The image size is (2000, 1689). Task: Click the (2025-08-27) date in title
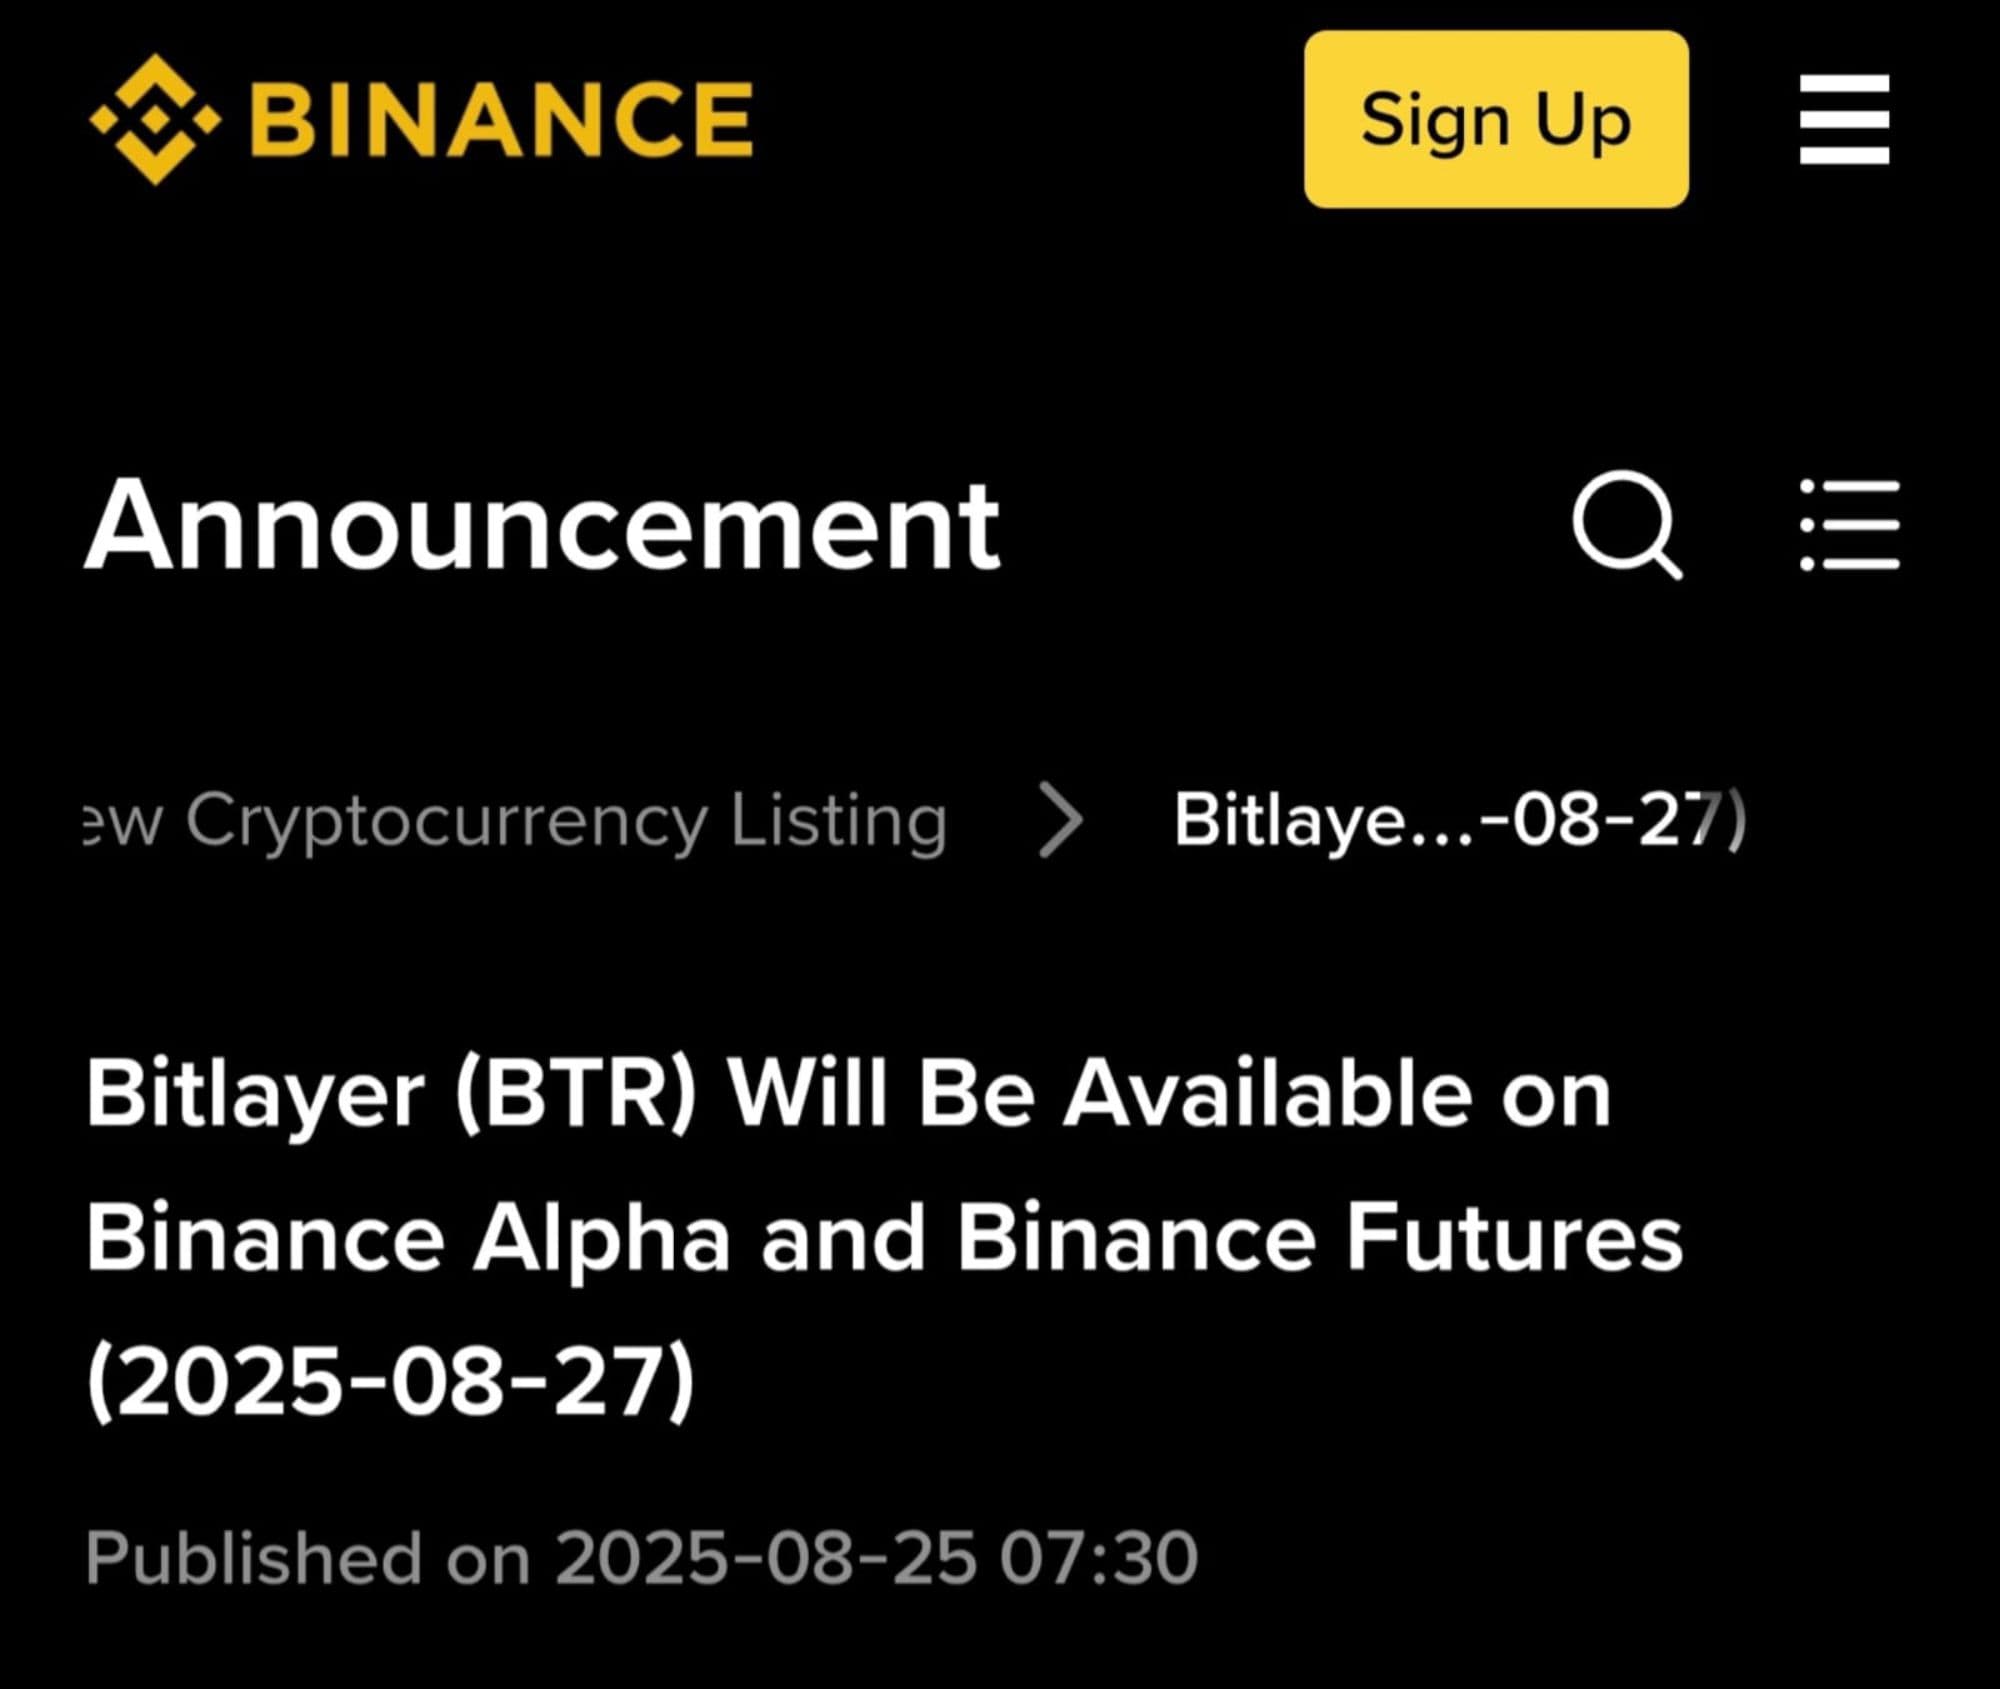click(390, 1383)
